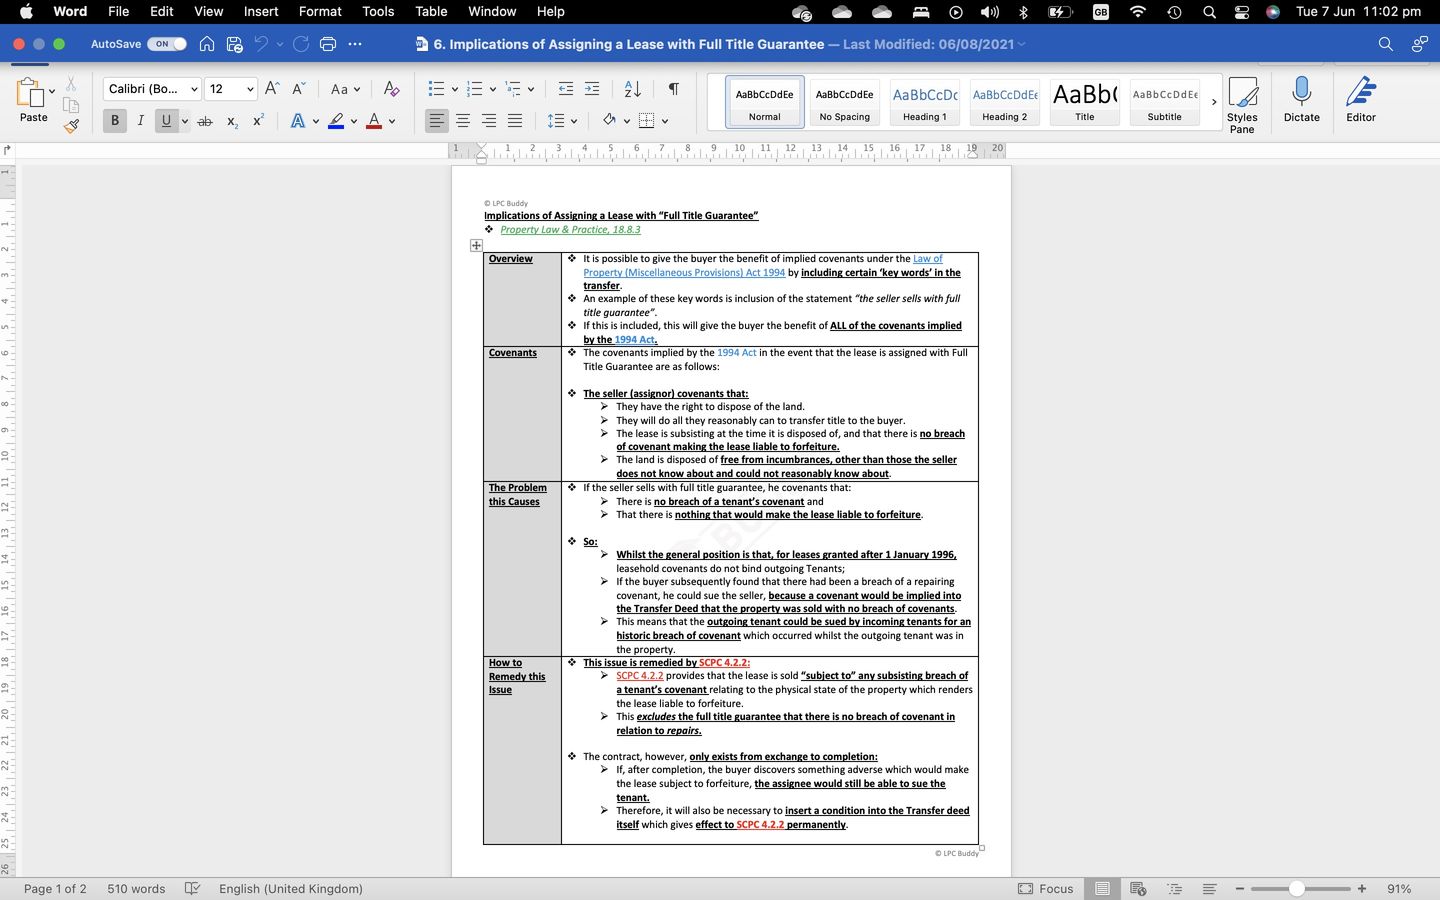
Task: Toggle Italic formatting
Action: coord(140,121)
